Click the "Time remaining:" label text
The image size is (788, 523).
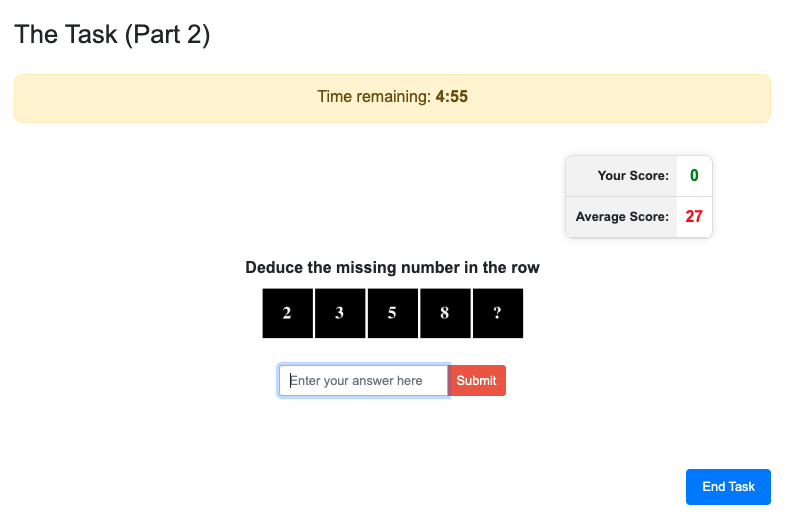(373, 97)
